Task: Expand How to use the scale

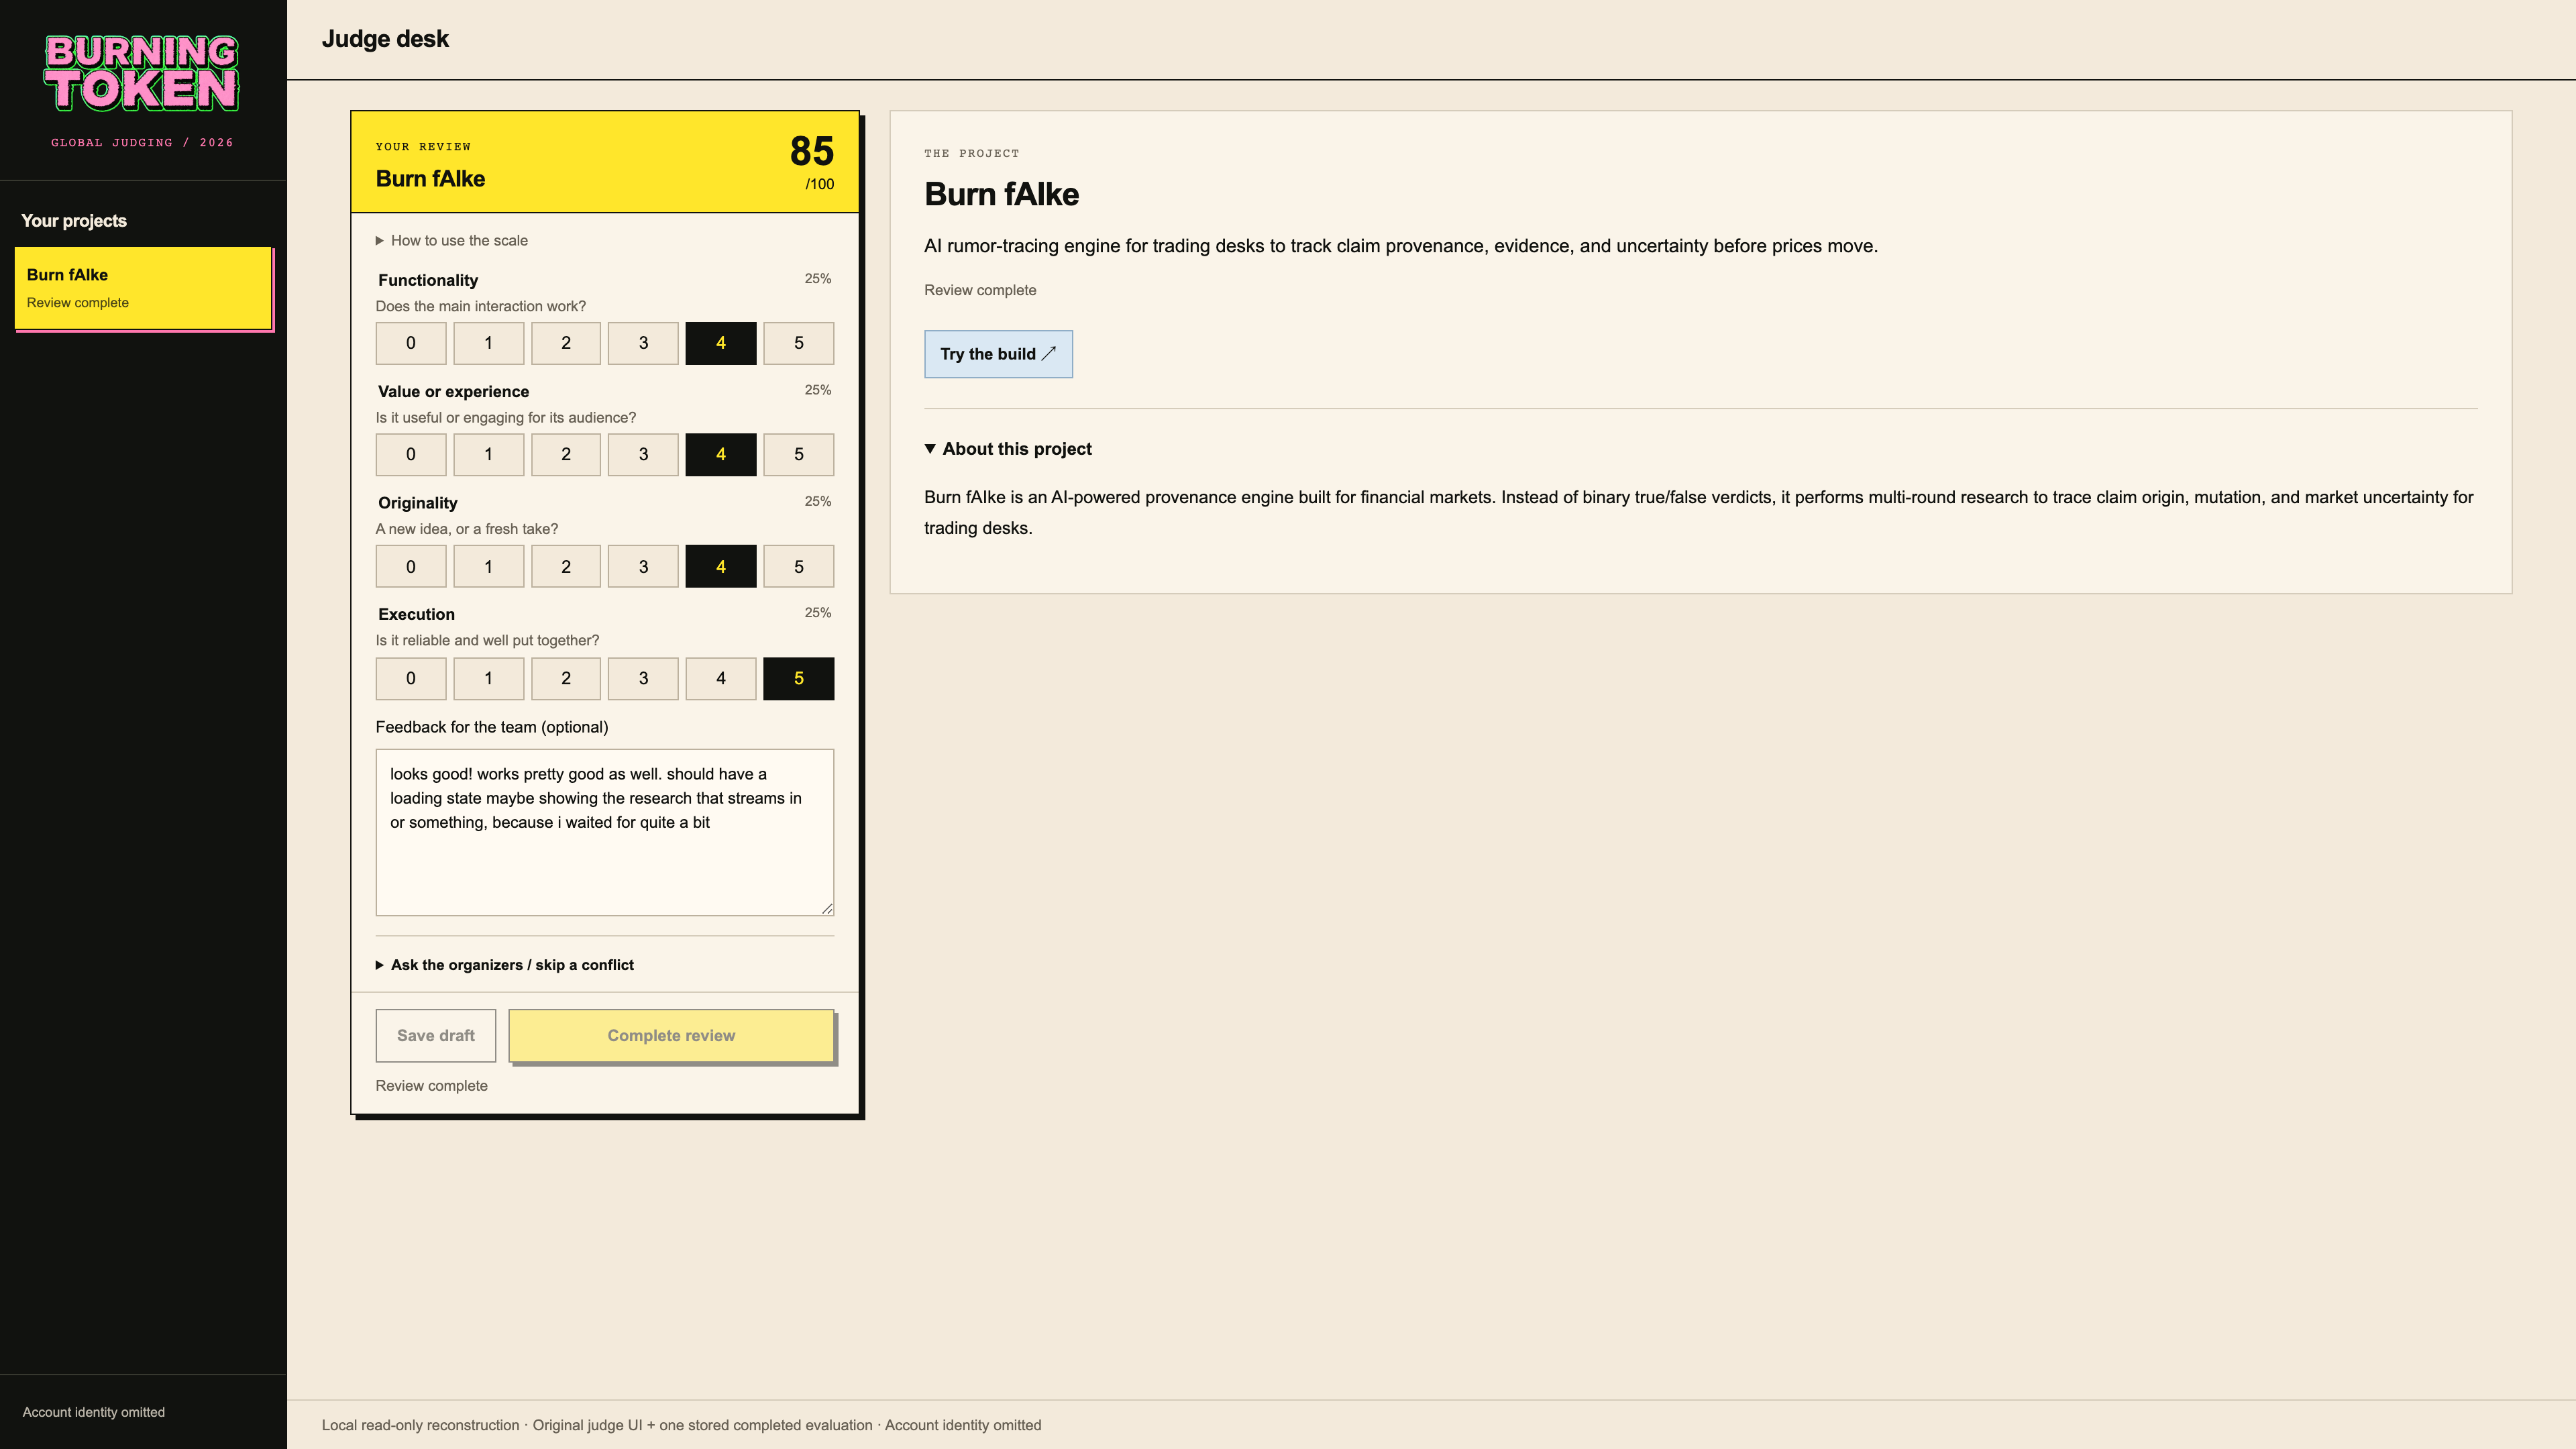Action: (452, 240)
